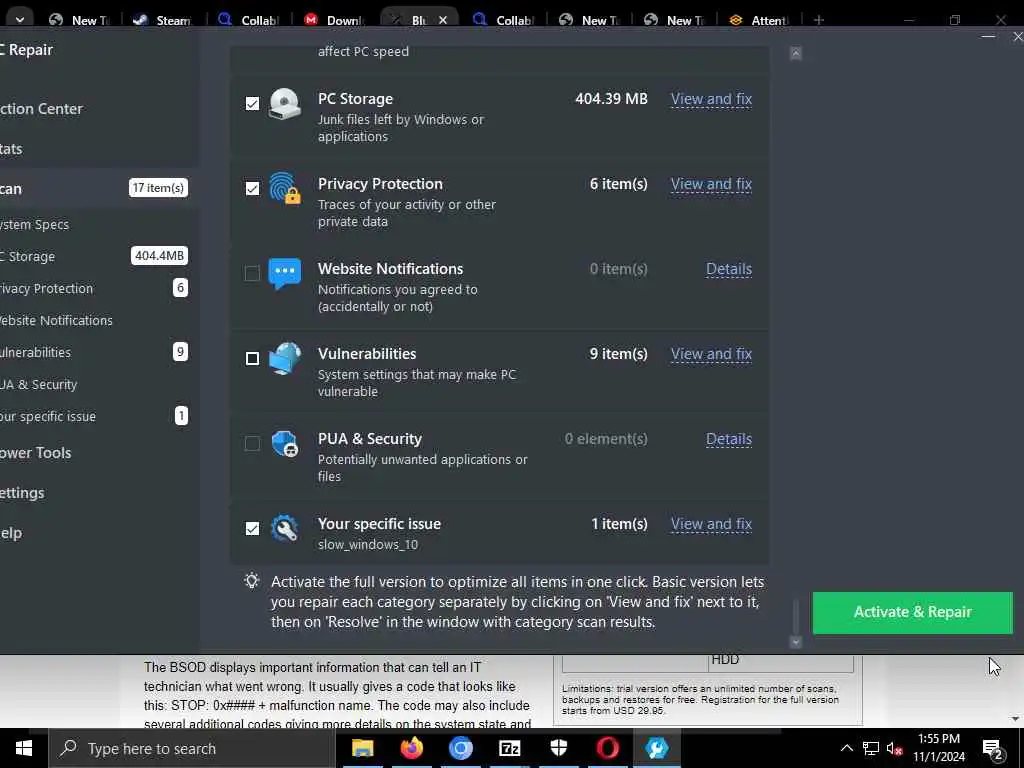Open Windows Security shield in taskbar

pyautogui.click(x=559, y=748)
